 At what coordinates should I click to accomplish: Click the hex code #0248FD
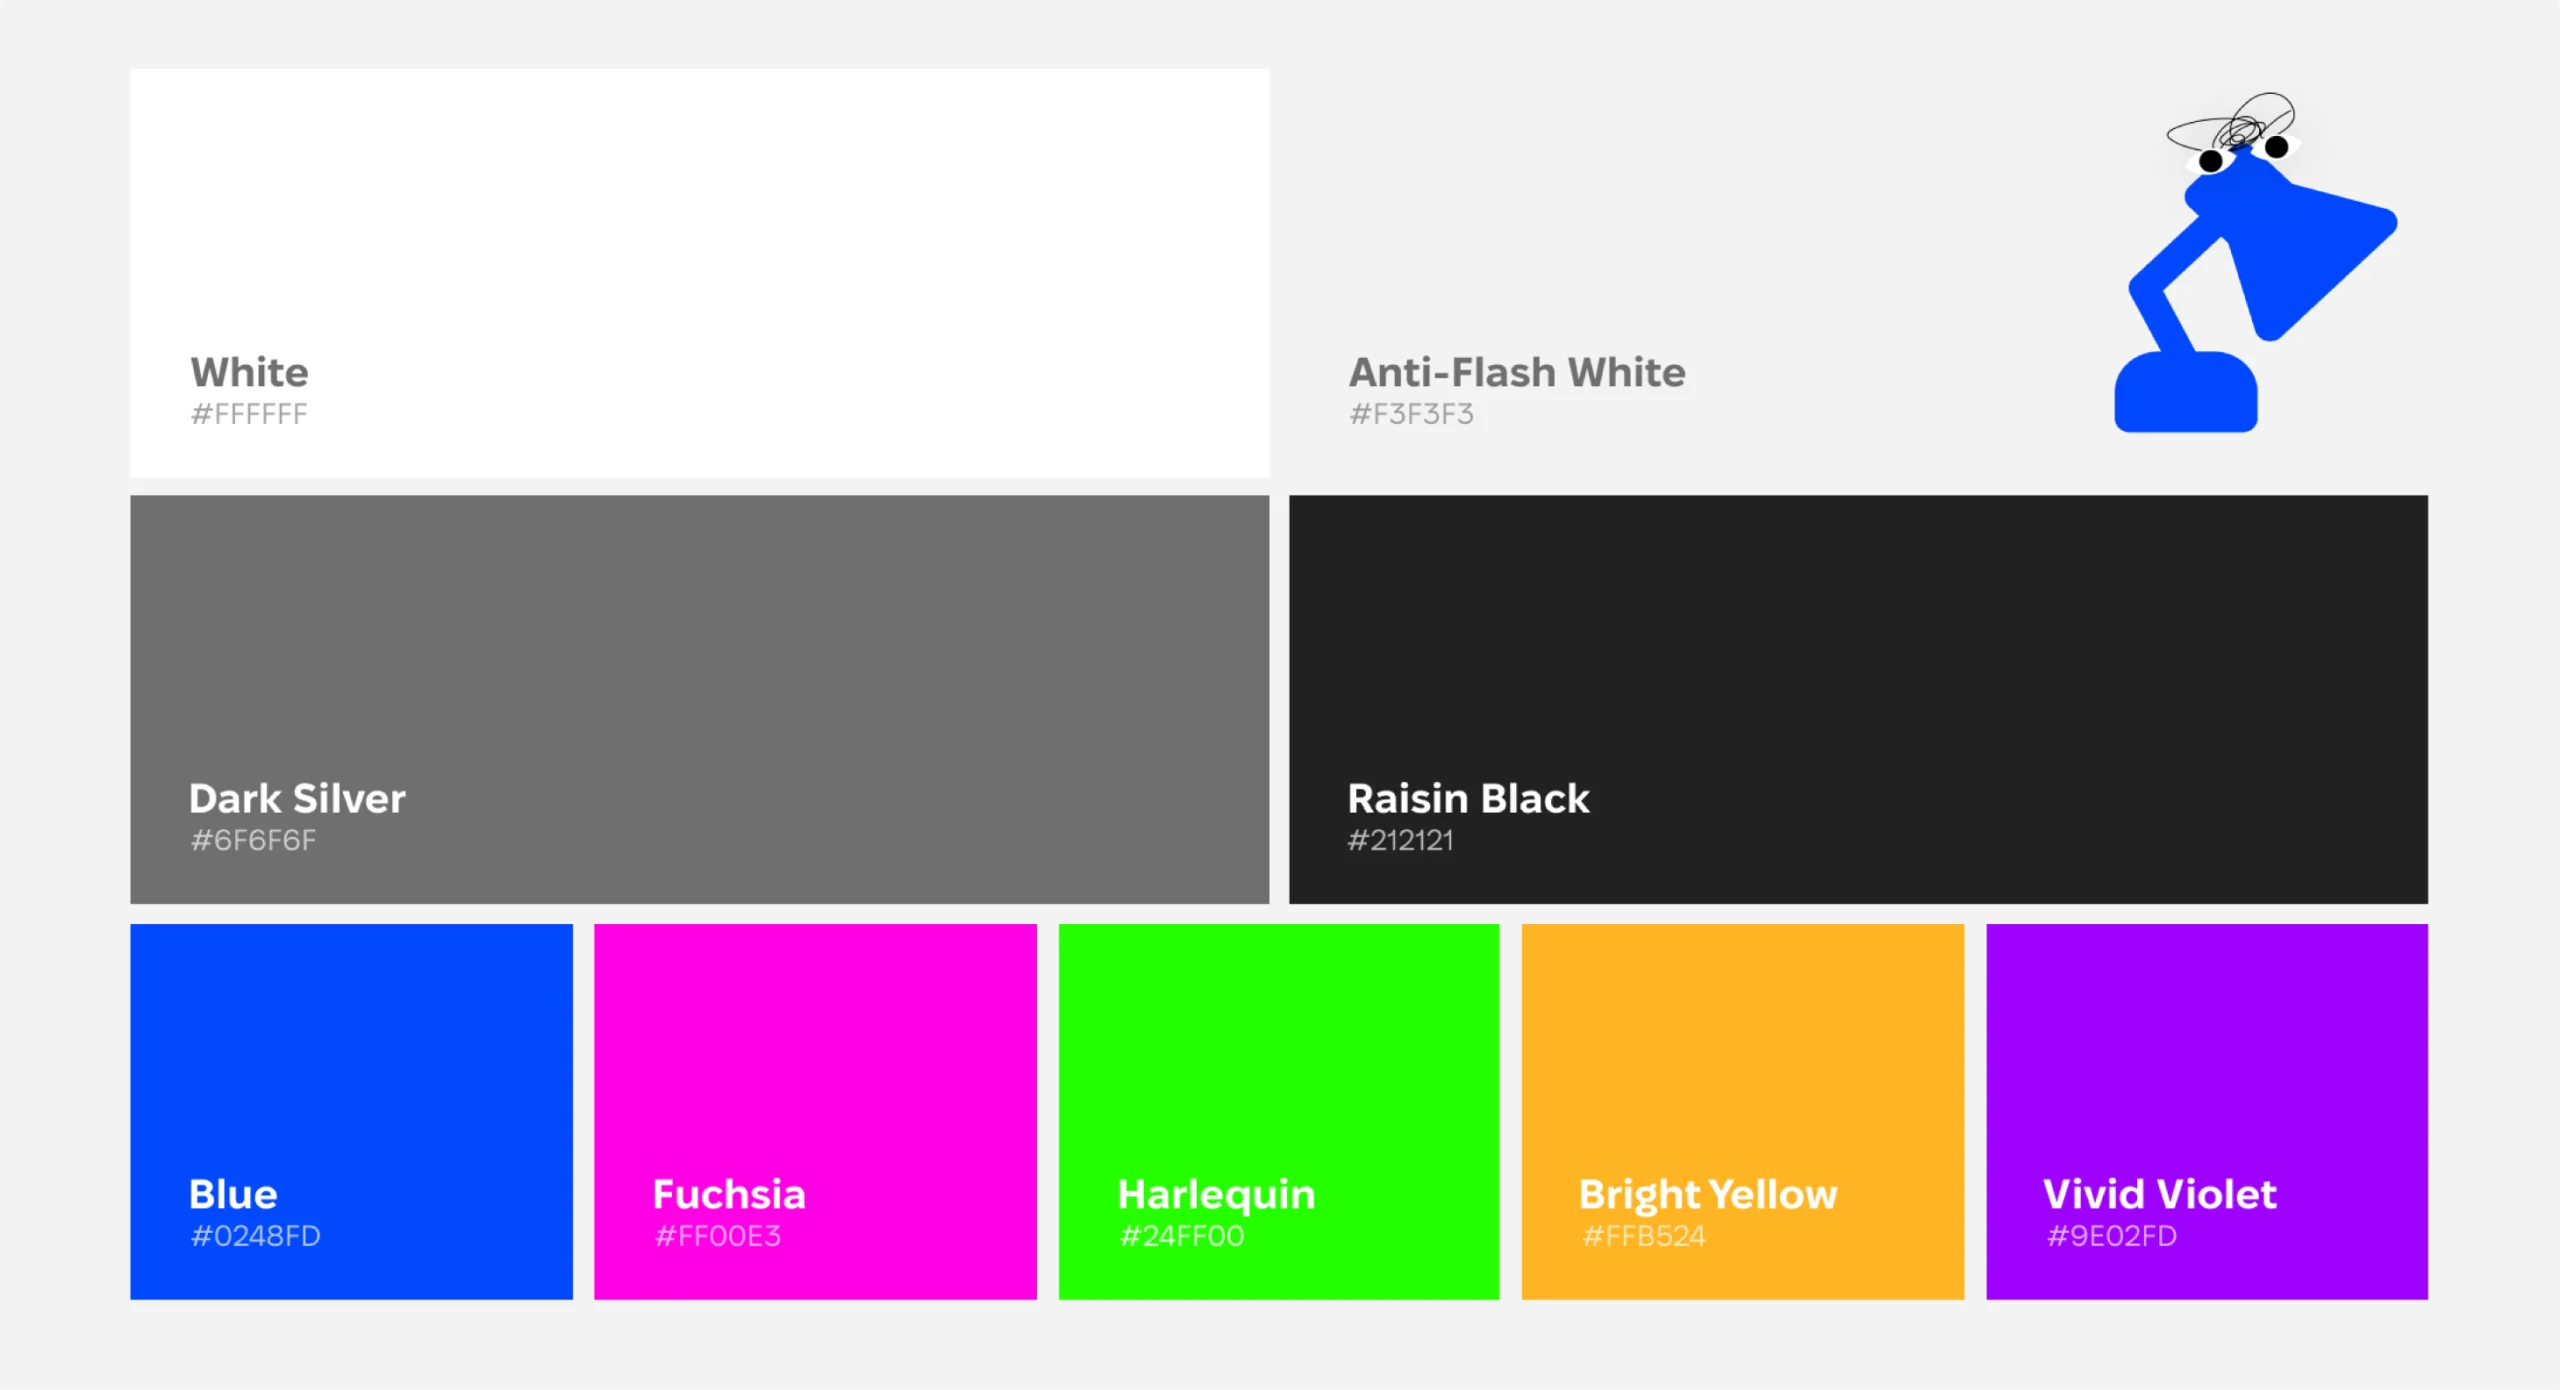click(255, 1236)
